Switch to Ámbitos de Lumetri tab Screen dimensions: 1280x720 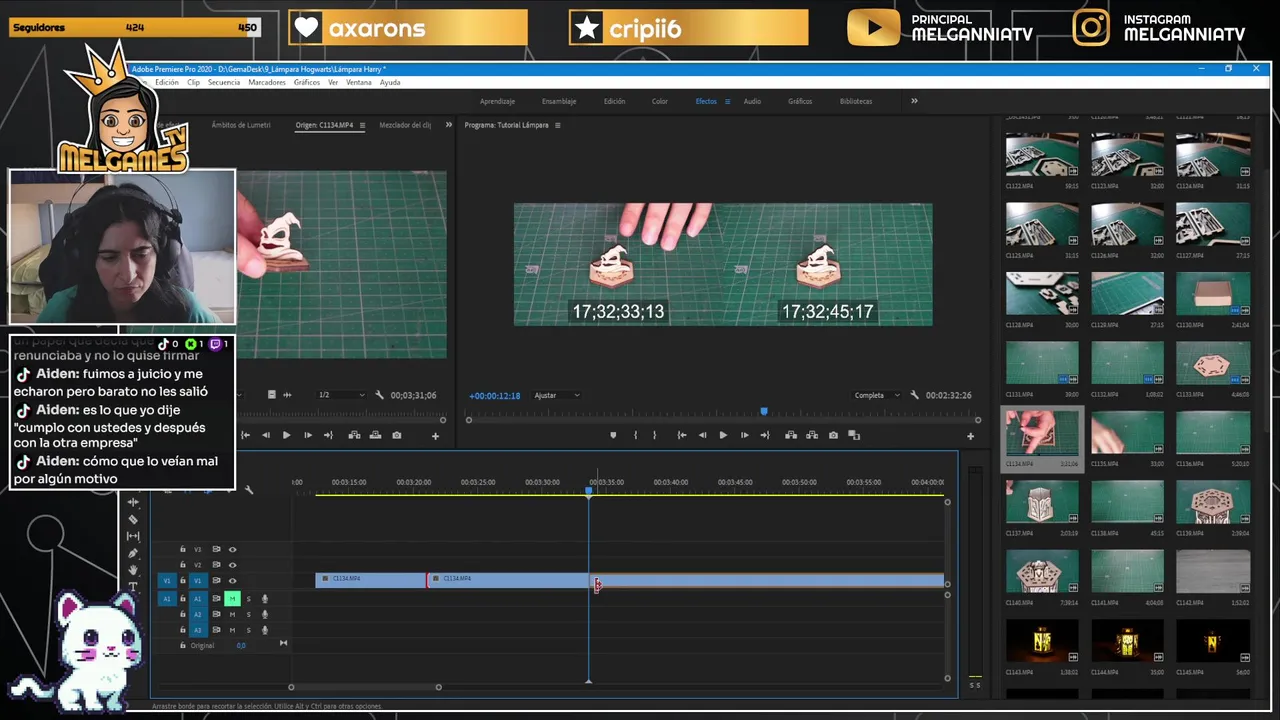(241, 125)
